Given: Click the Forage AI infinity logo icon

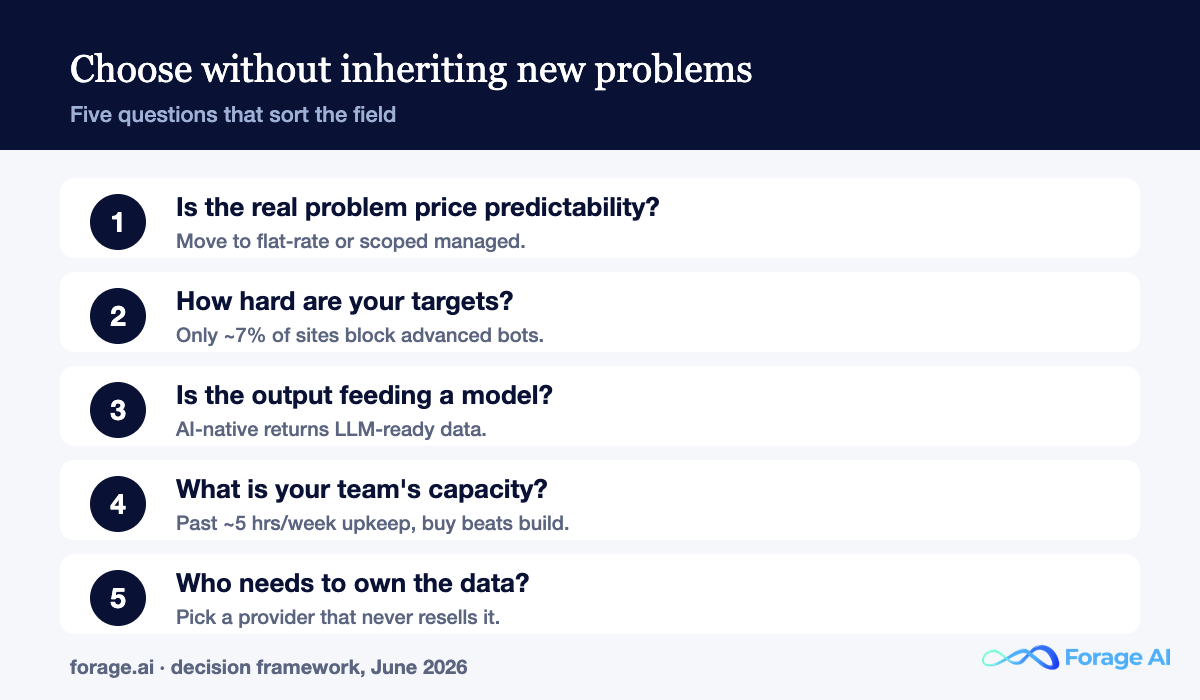Looking at the screenshot, I should [1019, 657].
